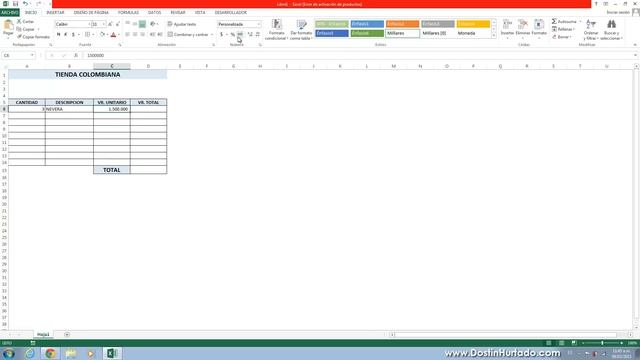Image resolution: width=640 pixels, height=360 pixels.
Task: Click the Name Box showing C6
Action: (18, 55)
